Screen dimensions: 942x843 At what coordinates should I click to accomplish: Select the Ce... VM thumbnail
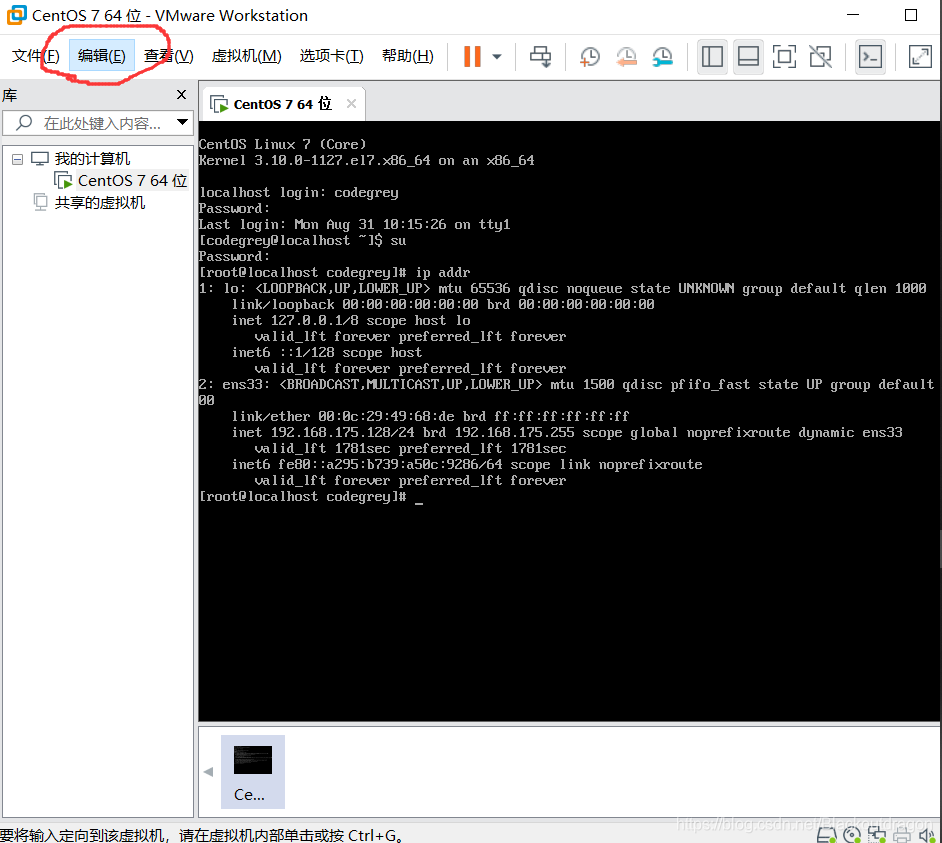coord(252,772)
